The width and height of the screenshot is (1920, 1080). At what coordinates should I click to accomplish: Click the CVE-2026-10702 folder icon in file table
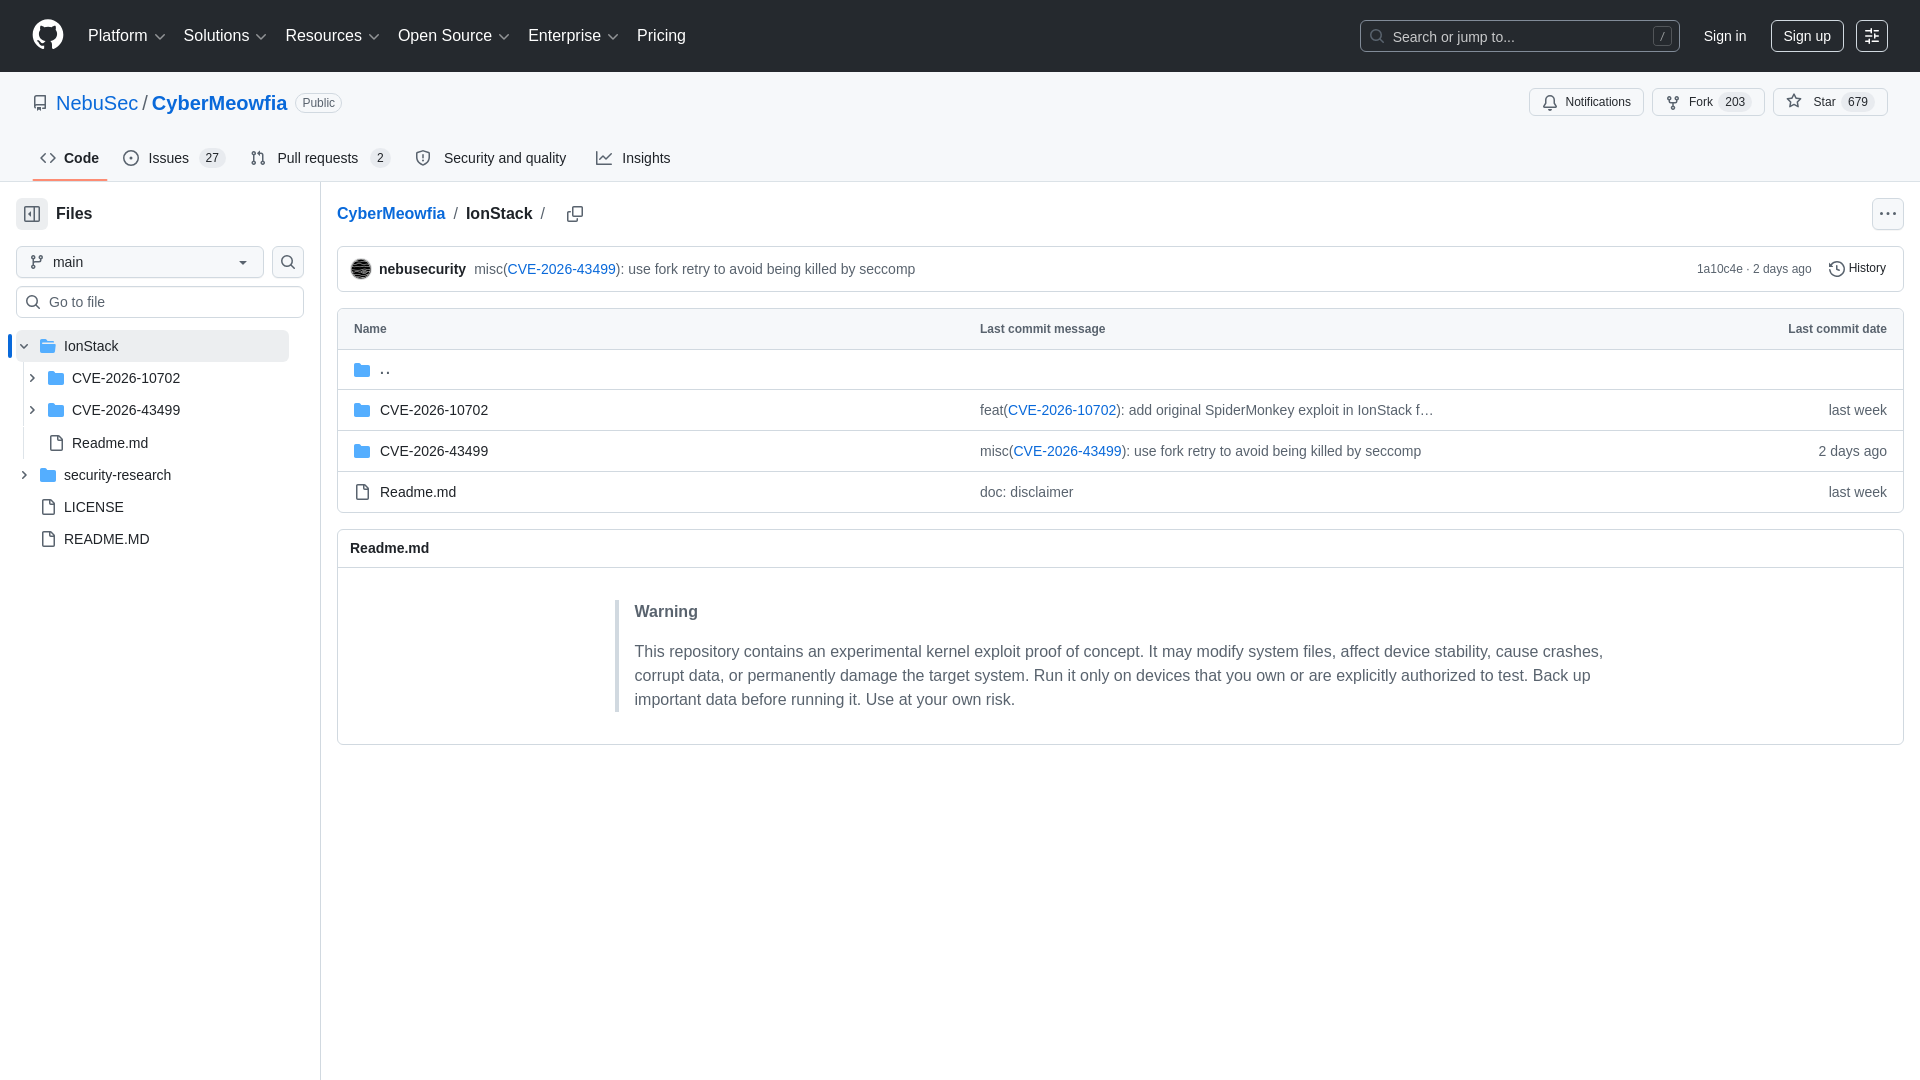[362, 410]
